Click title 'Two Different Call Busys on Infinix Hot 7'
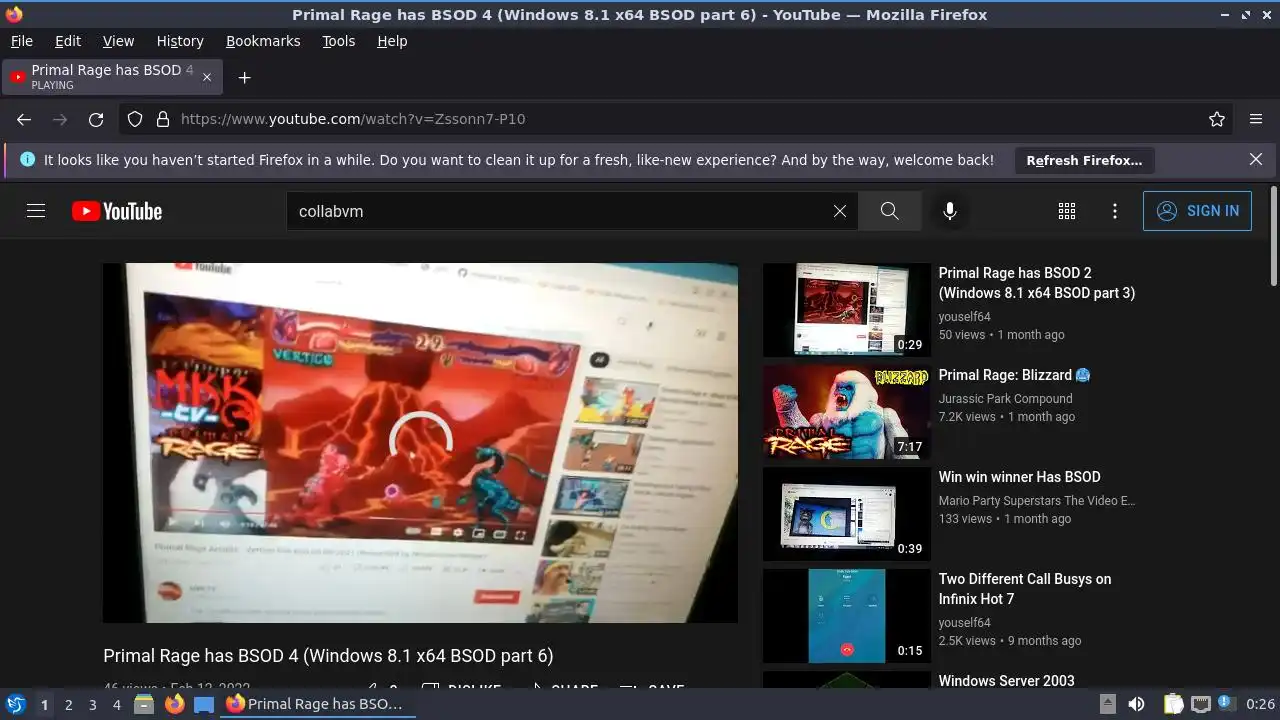This screenshot has width=1280, height=720. [x=1025, y=589]
